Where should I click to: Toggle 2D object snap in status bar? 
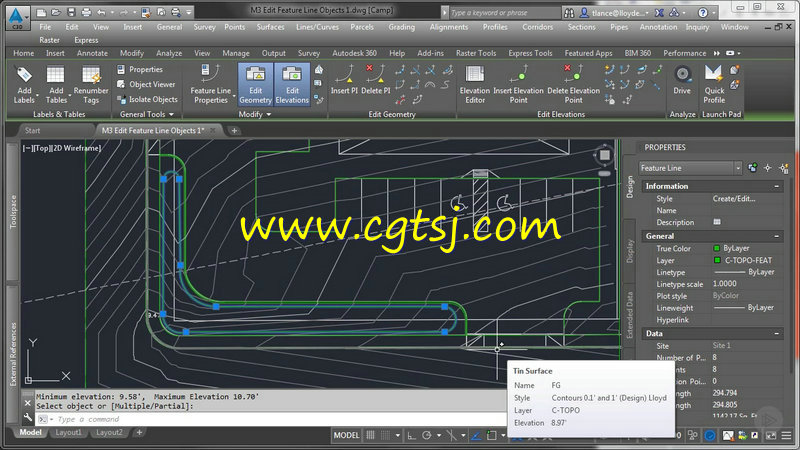[x=491, y=435]
